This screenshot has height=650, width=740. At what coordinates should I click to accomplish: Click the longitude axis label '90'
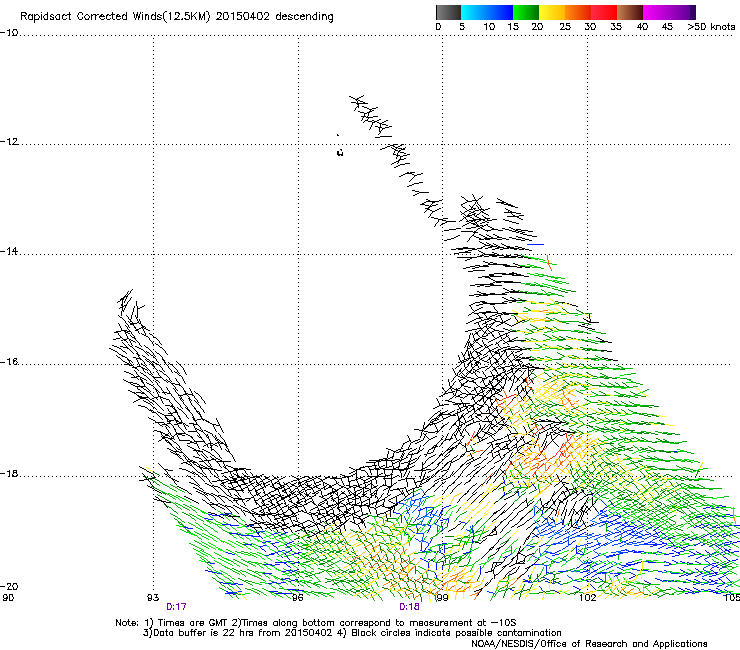pos(8,598)
